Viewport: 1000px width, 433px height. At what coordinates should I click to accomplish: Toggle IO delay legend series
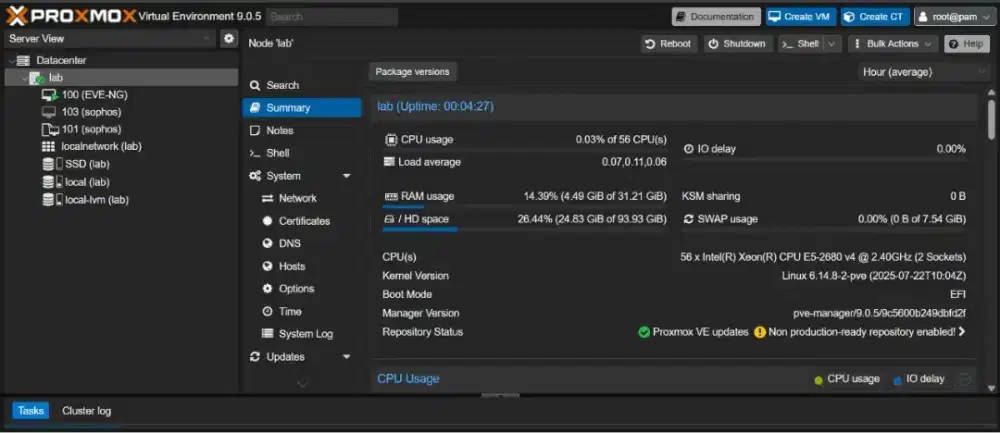pos(919,379)
